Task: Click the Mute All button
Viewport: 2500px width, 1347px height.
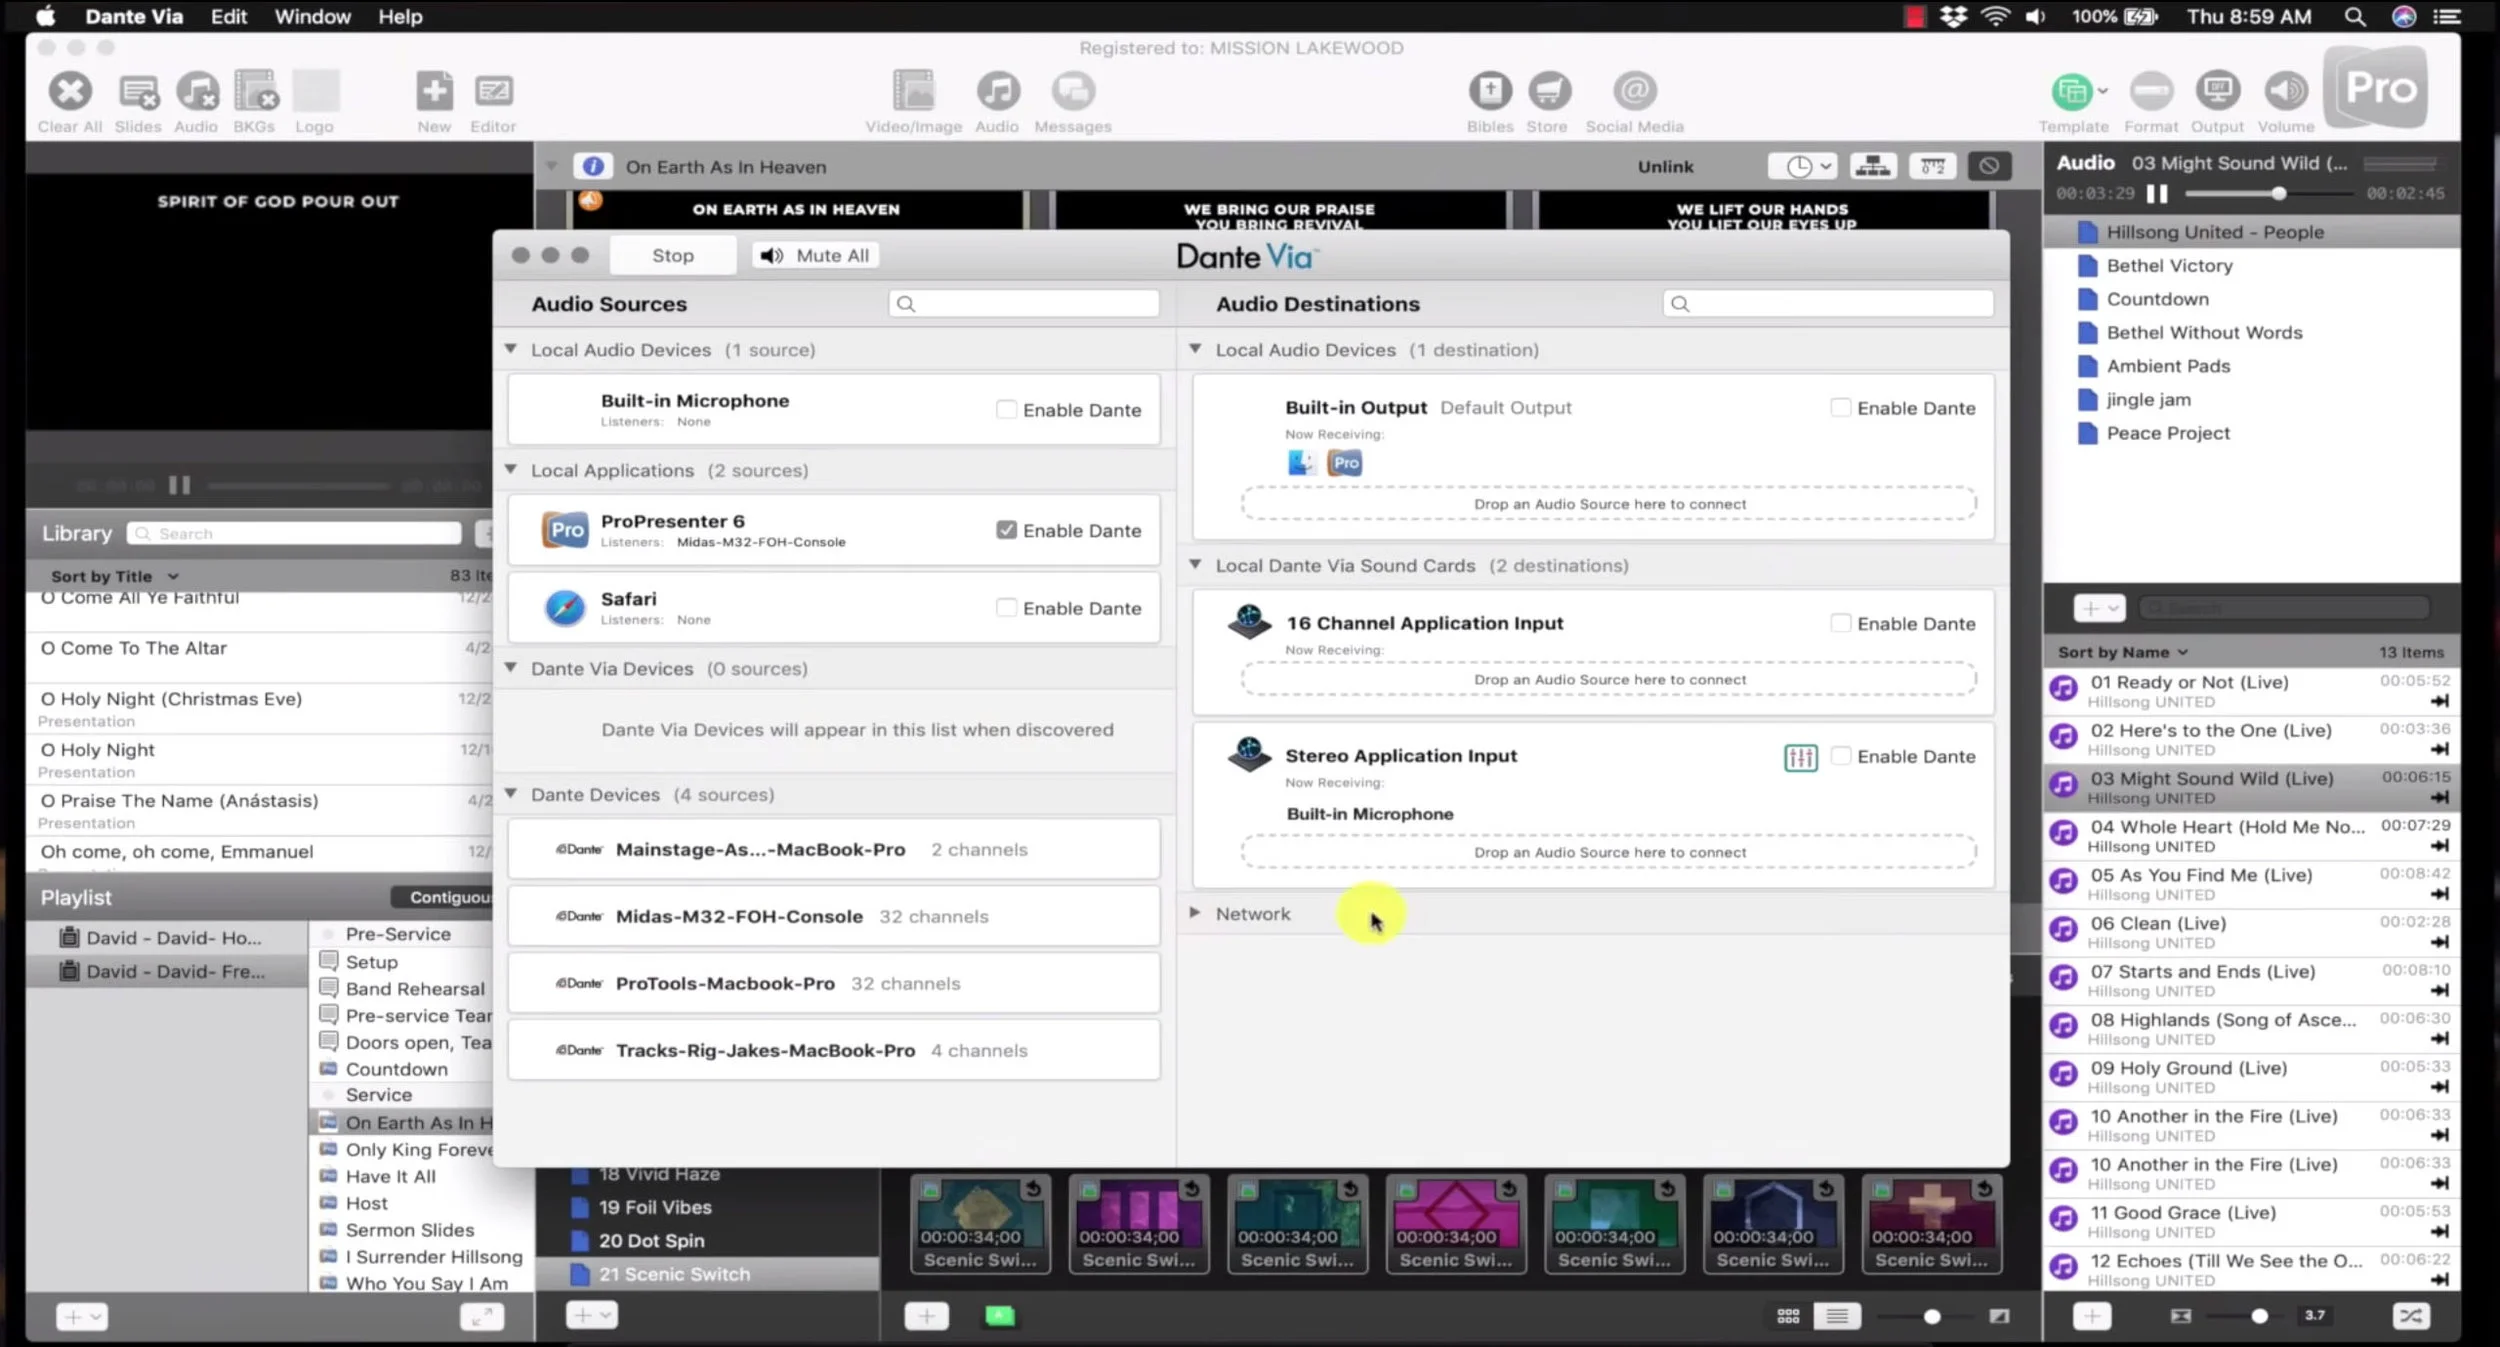Action: click(x=815, y=255)
